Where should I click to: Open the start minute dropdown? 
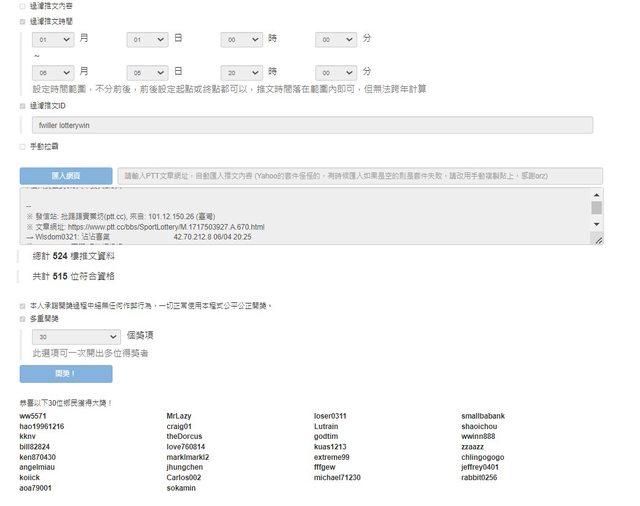[x=336, y=39]
